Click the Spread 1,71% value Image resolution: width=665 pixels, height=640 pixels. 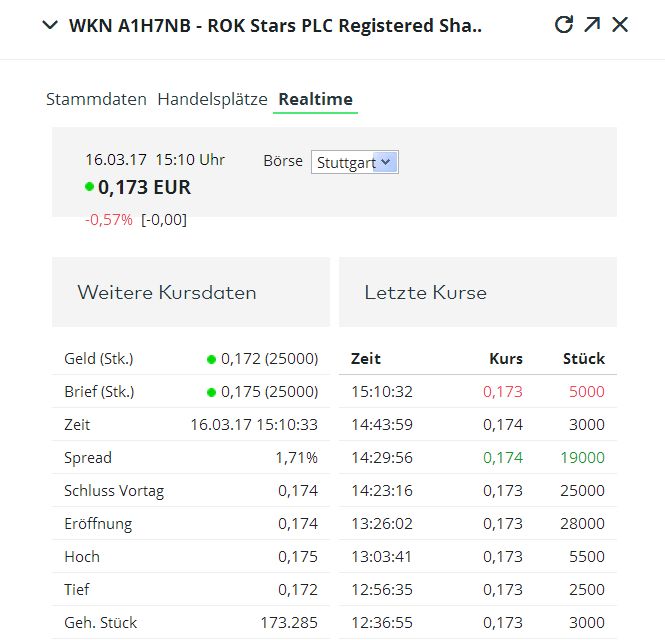(297, 458)
